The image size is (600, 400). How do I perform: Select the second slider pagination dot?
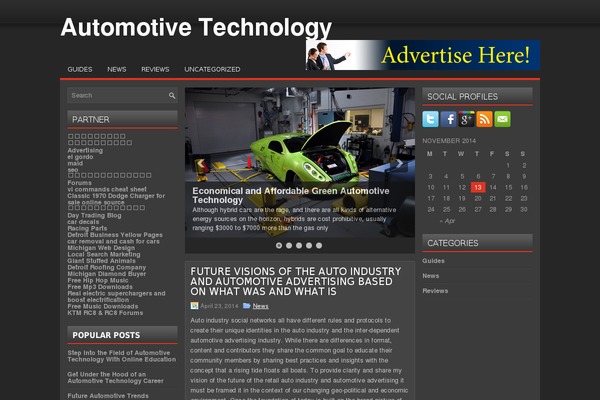point(289,245)
